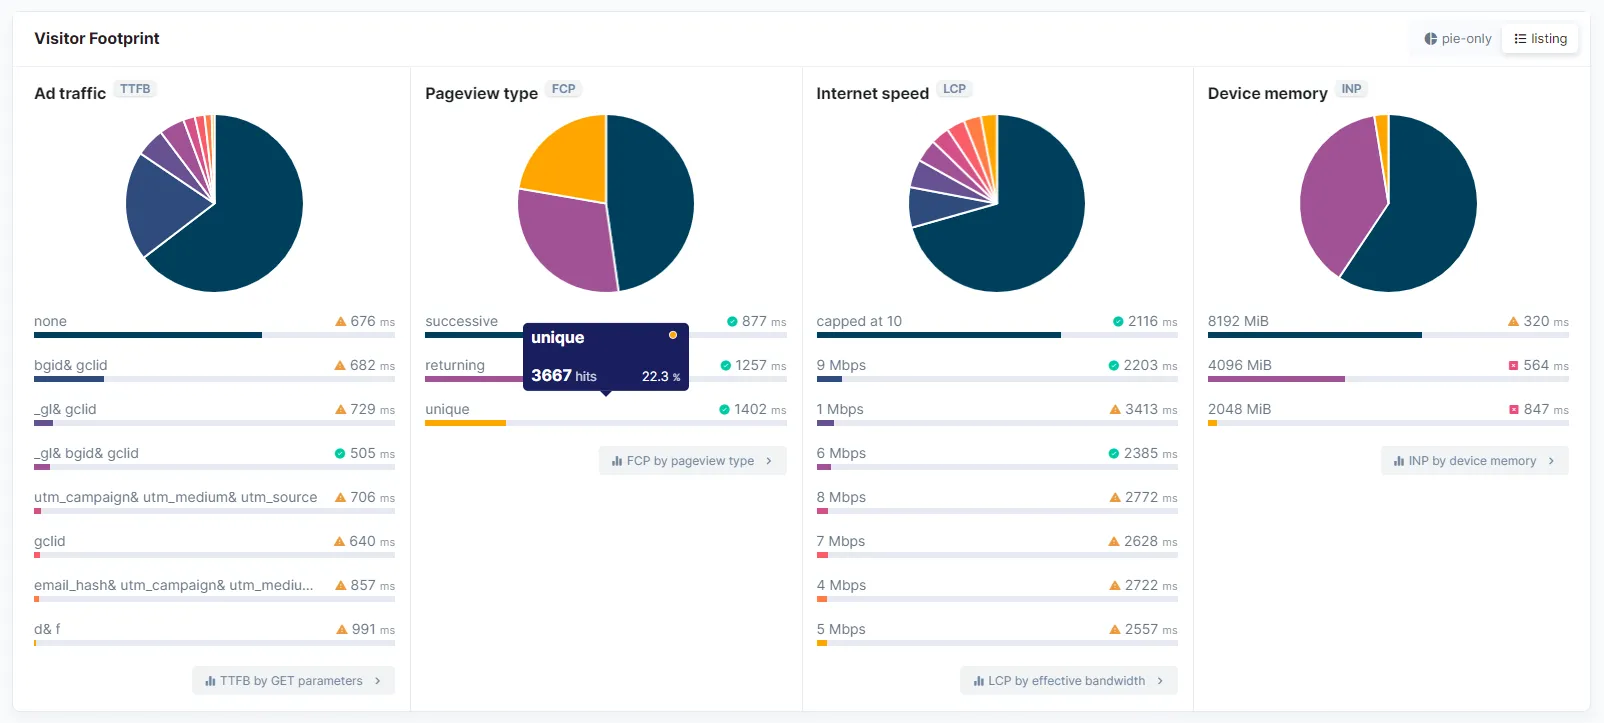The height and width of the screenshot is (723, 1604).
Task: Click the TTFB badge beside Ad traffic
Action: point(135,89)
